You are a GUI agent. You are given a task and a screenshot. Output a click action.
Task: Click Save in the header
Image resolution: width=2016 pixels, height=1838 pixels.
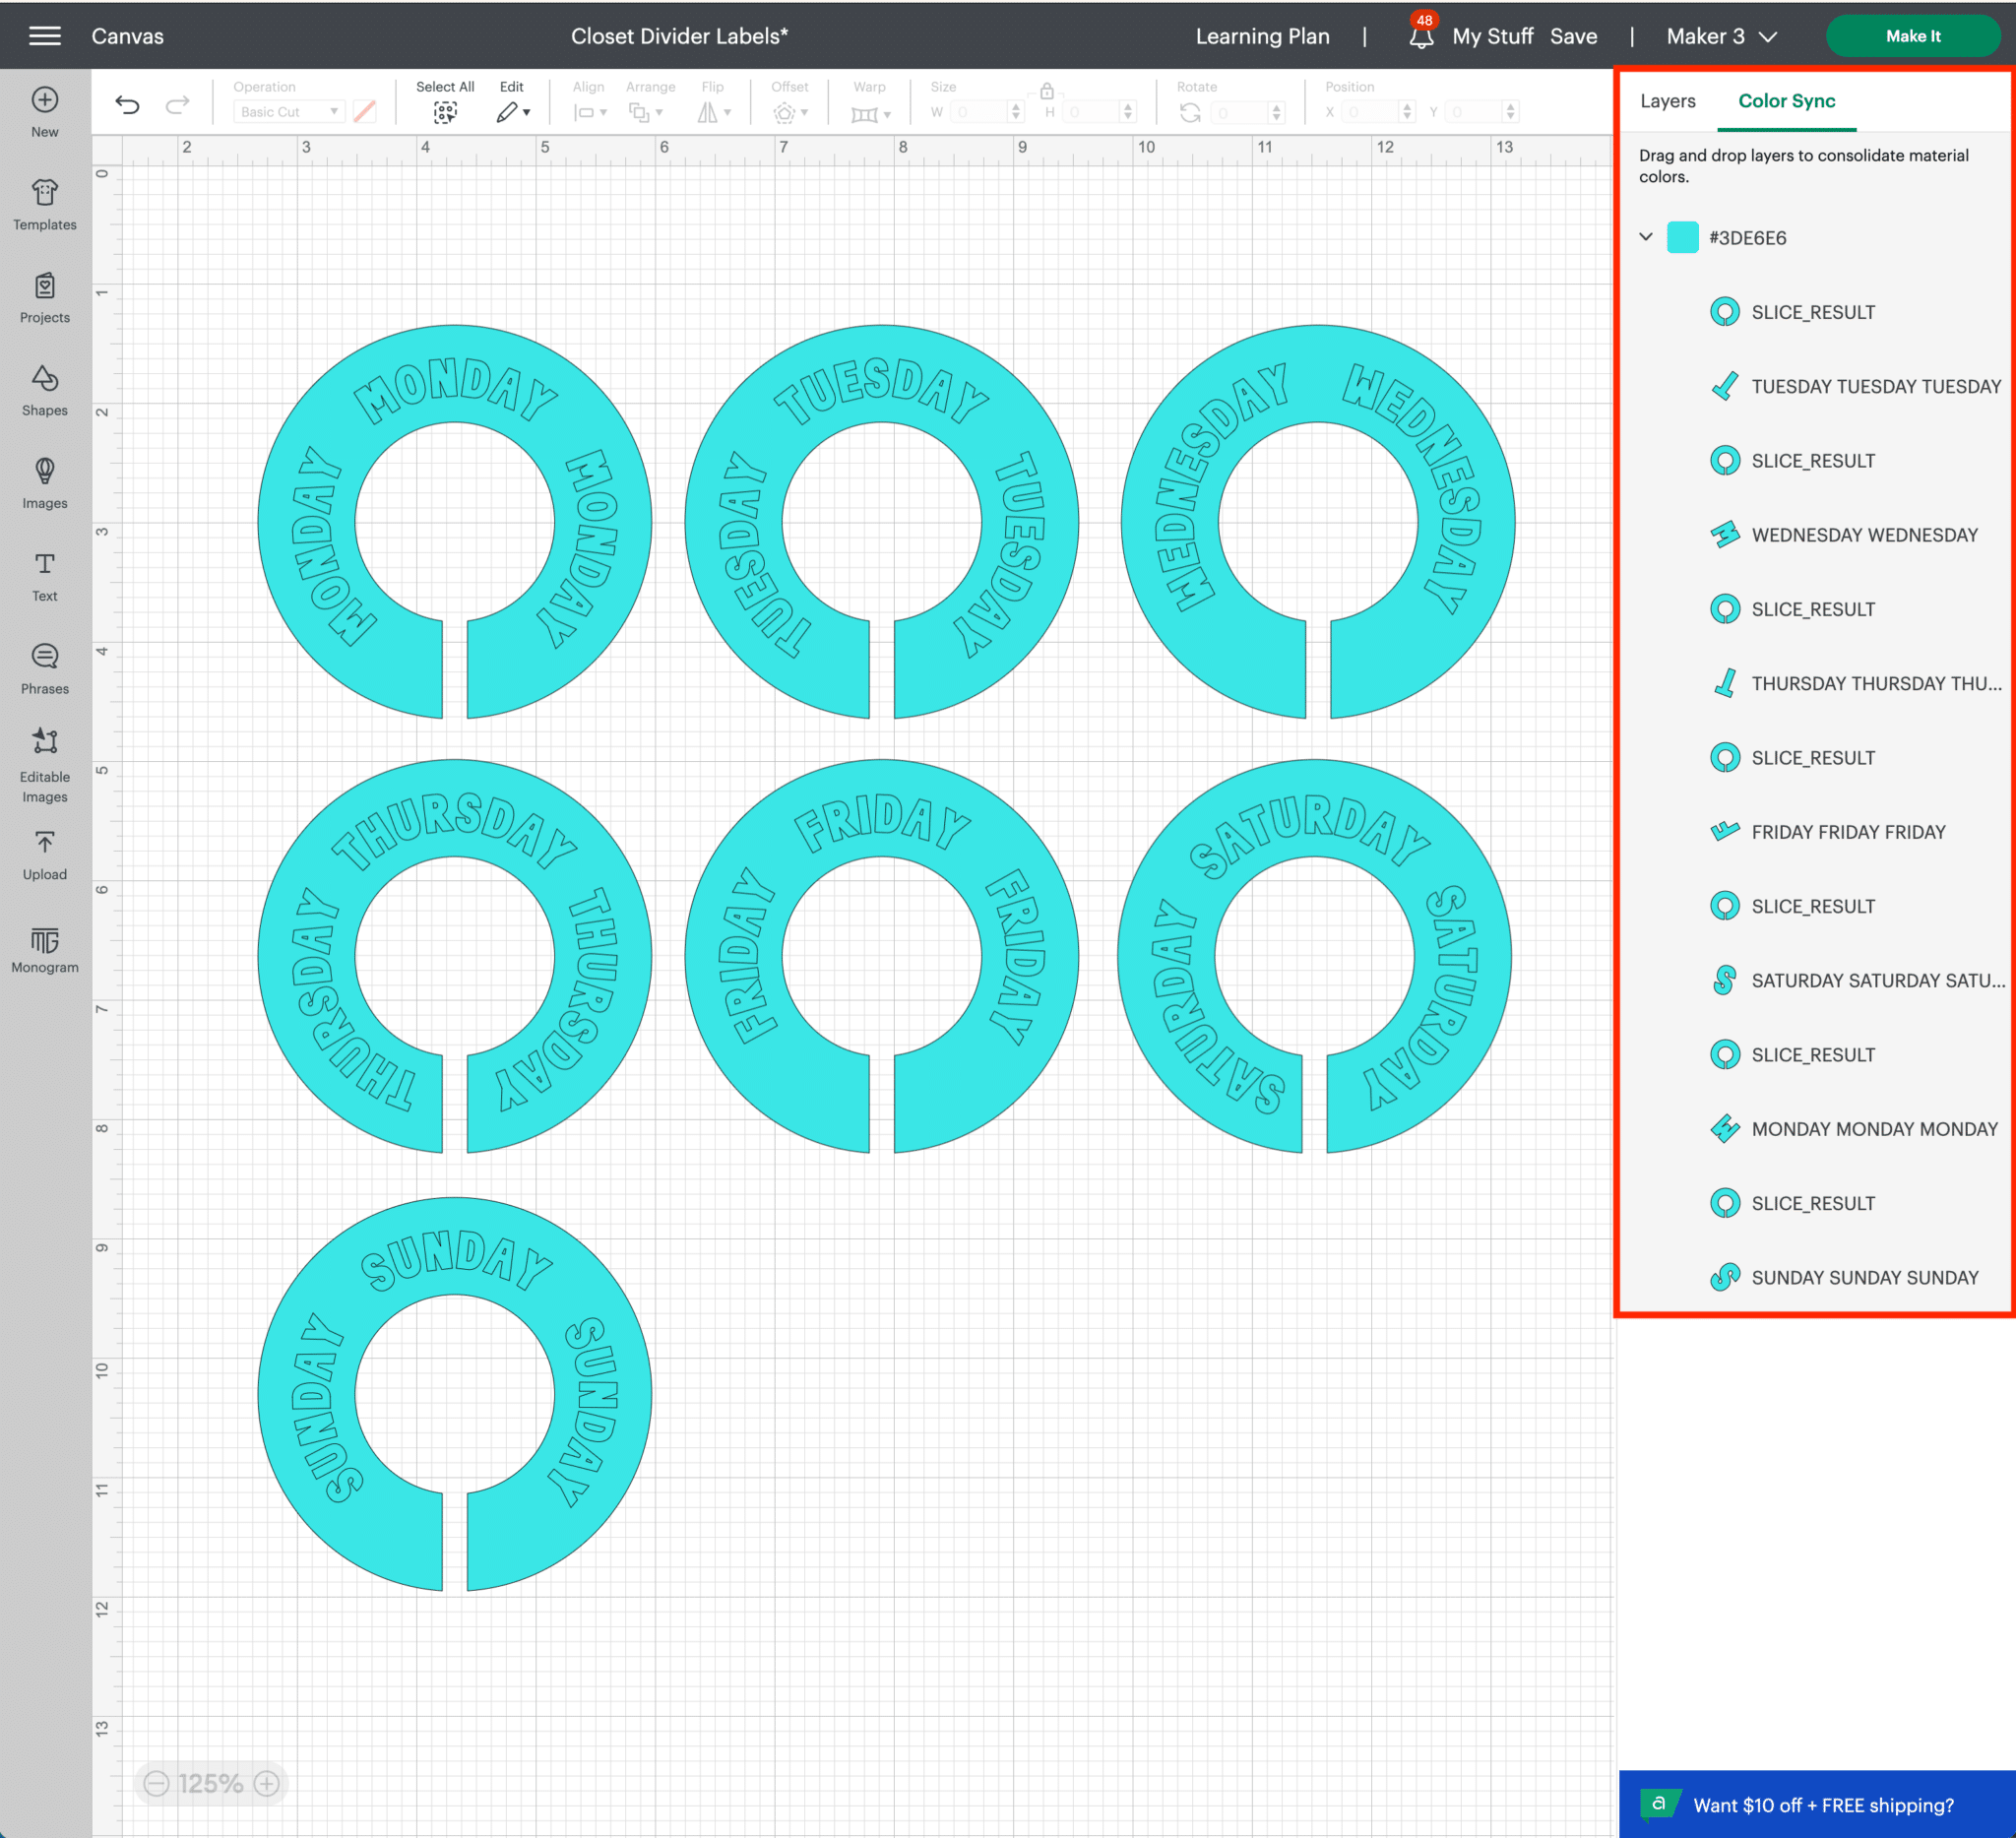click(1573, 36)
